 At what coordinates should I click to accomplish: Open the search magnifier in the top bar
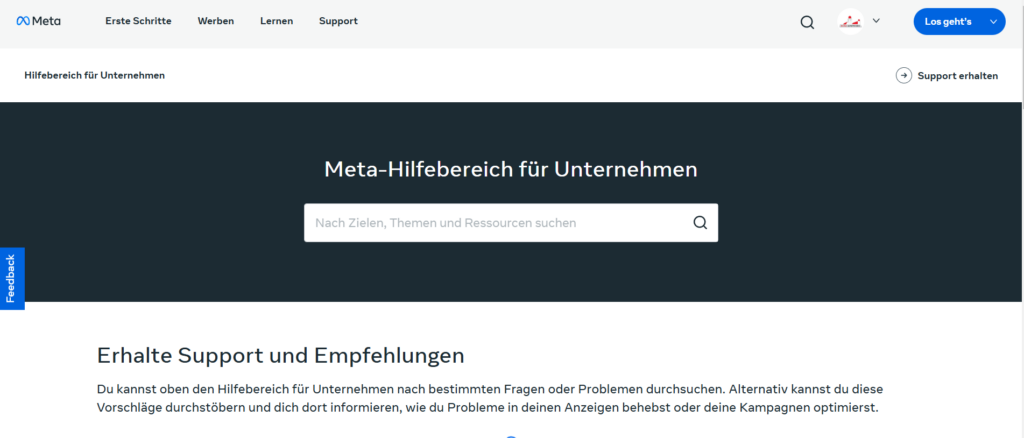807,22
